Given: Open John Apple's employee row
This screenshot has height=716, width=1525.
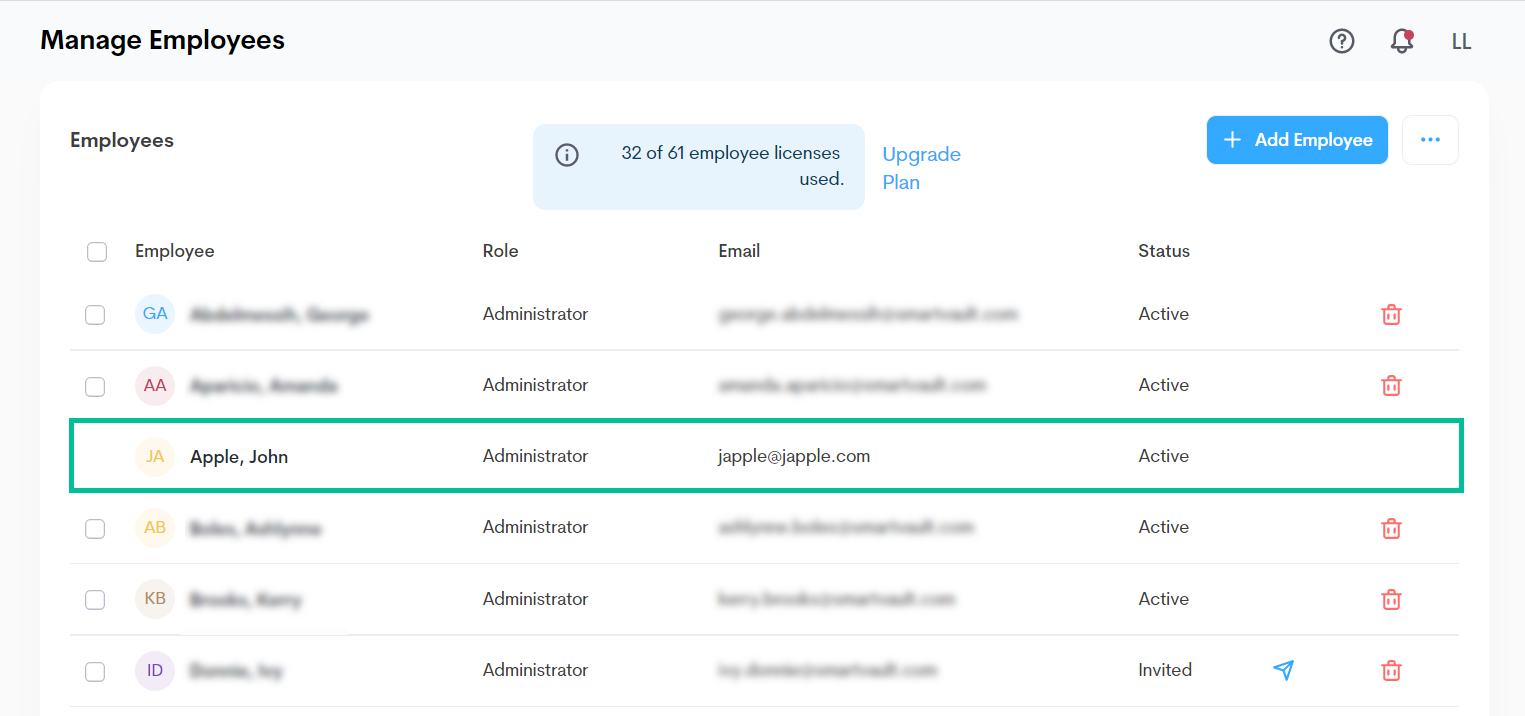Looking at the screenshot, I should coord(239,457).
